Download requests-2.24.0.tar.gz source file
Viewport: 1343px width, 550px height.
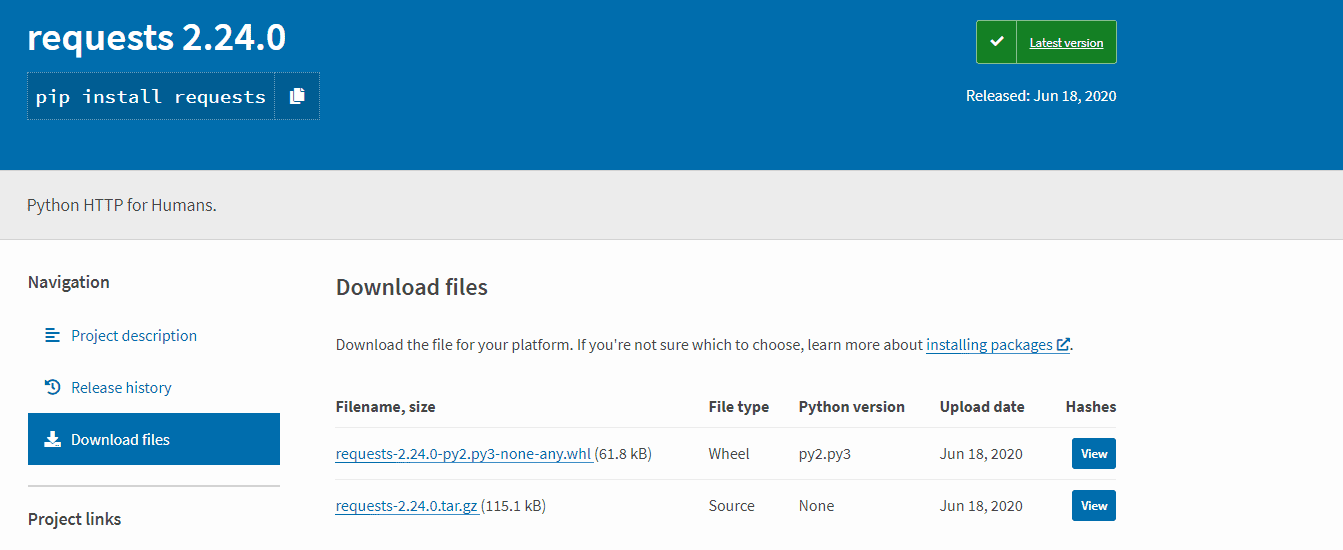(x=407, y=506)
